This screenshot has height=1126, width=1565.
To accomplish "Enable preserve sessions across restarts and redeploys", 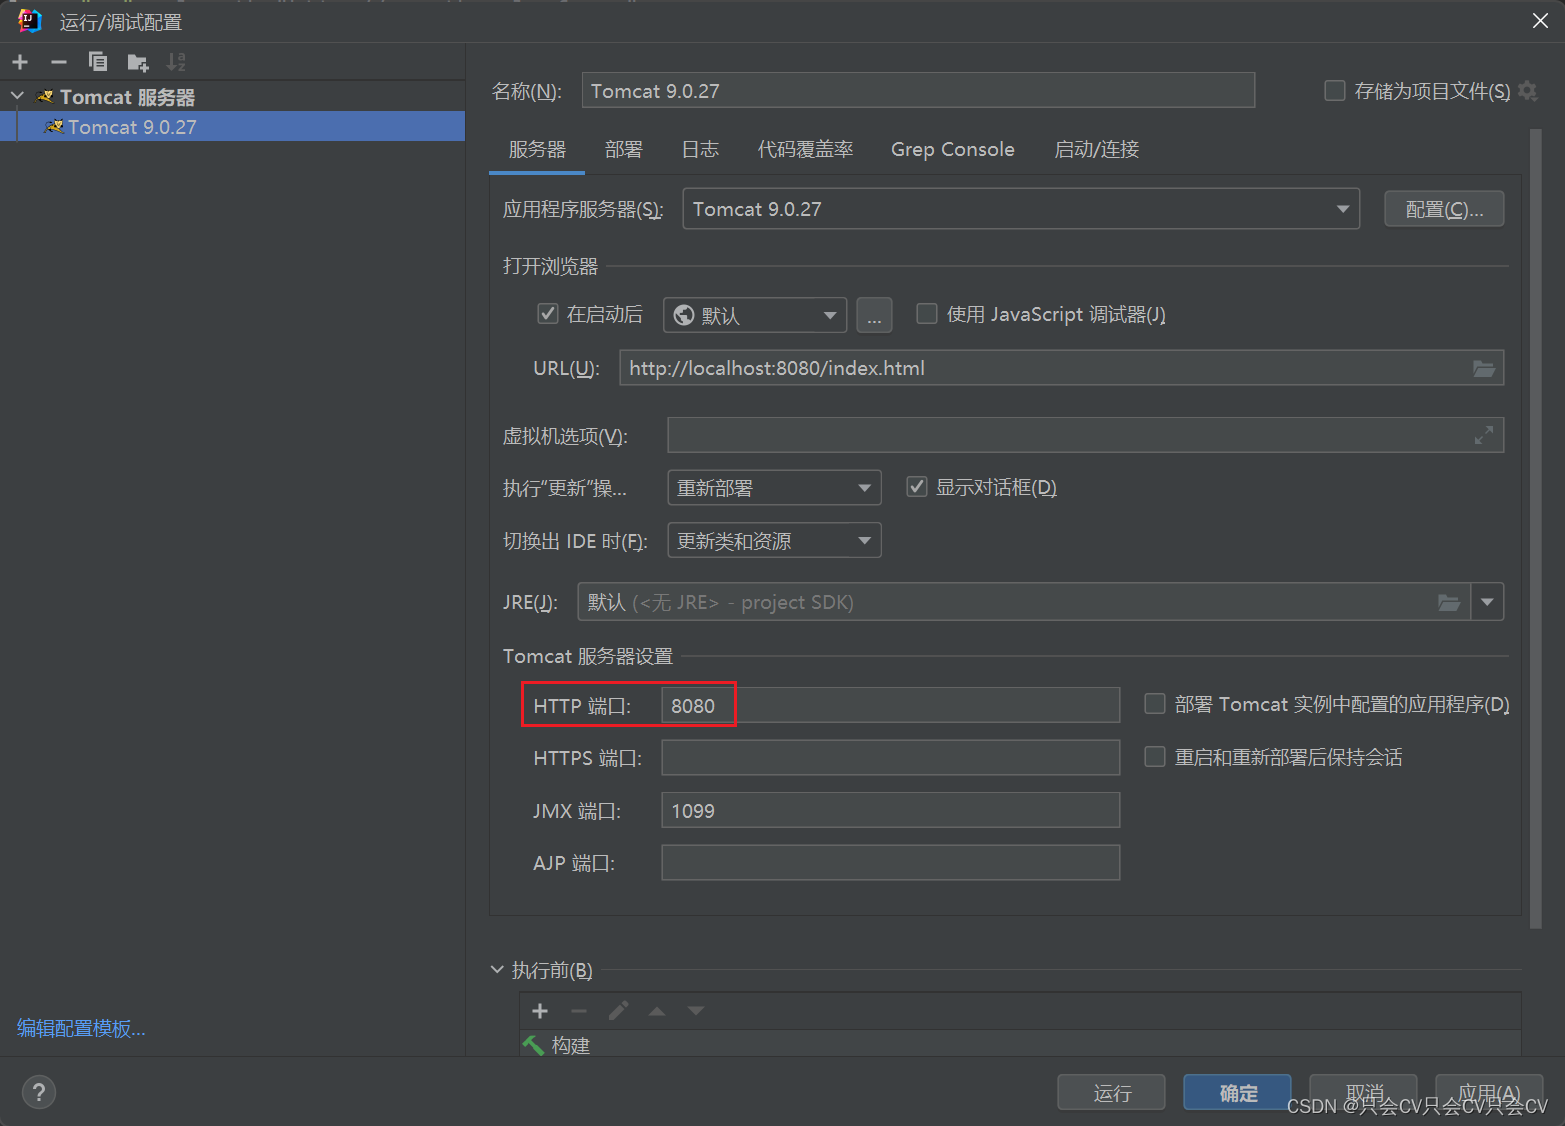I will click(1155, 757).
